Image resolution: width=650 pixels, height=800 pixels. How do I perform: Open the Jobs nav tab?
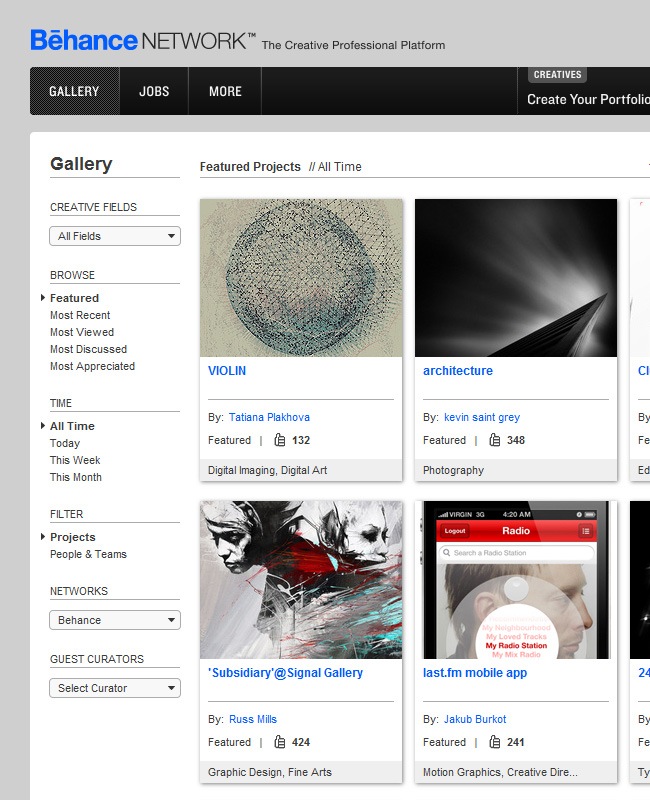[x=154, y=91]
